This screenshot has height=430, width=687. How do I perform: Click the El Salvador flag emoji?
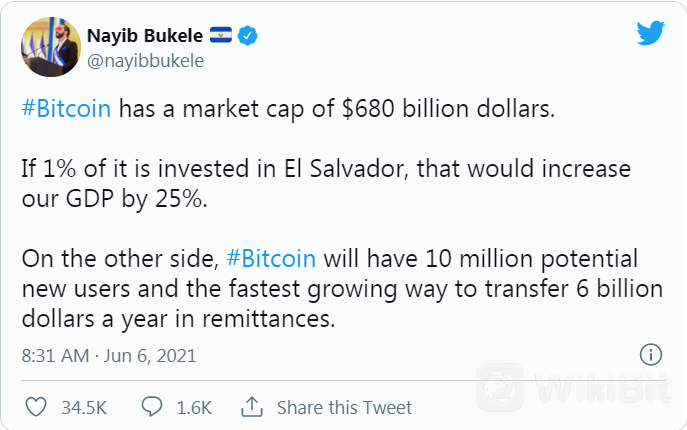point(221,35)
